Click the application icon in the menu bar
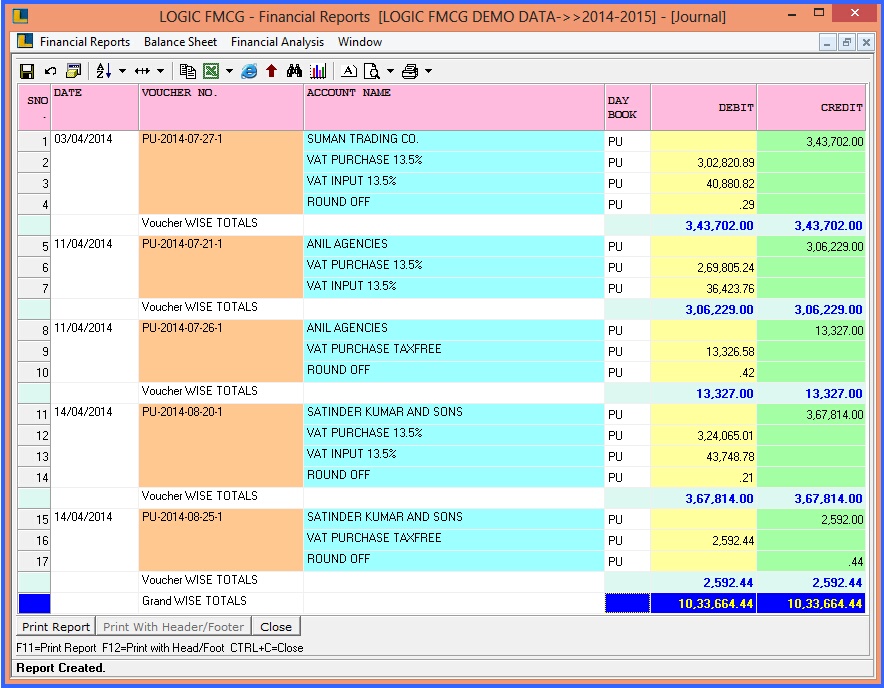884x688 pixels. (25, 41)
